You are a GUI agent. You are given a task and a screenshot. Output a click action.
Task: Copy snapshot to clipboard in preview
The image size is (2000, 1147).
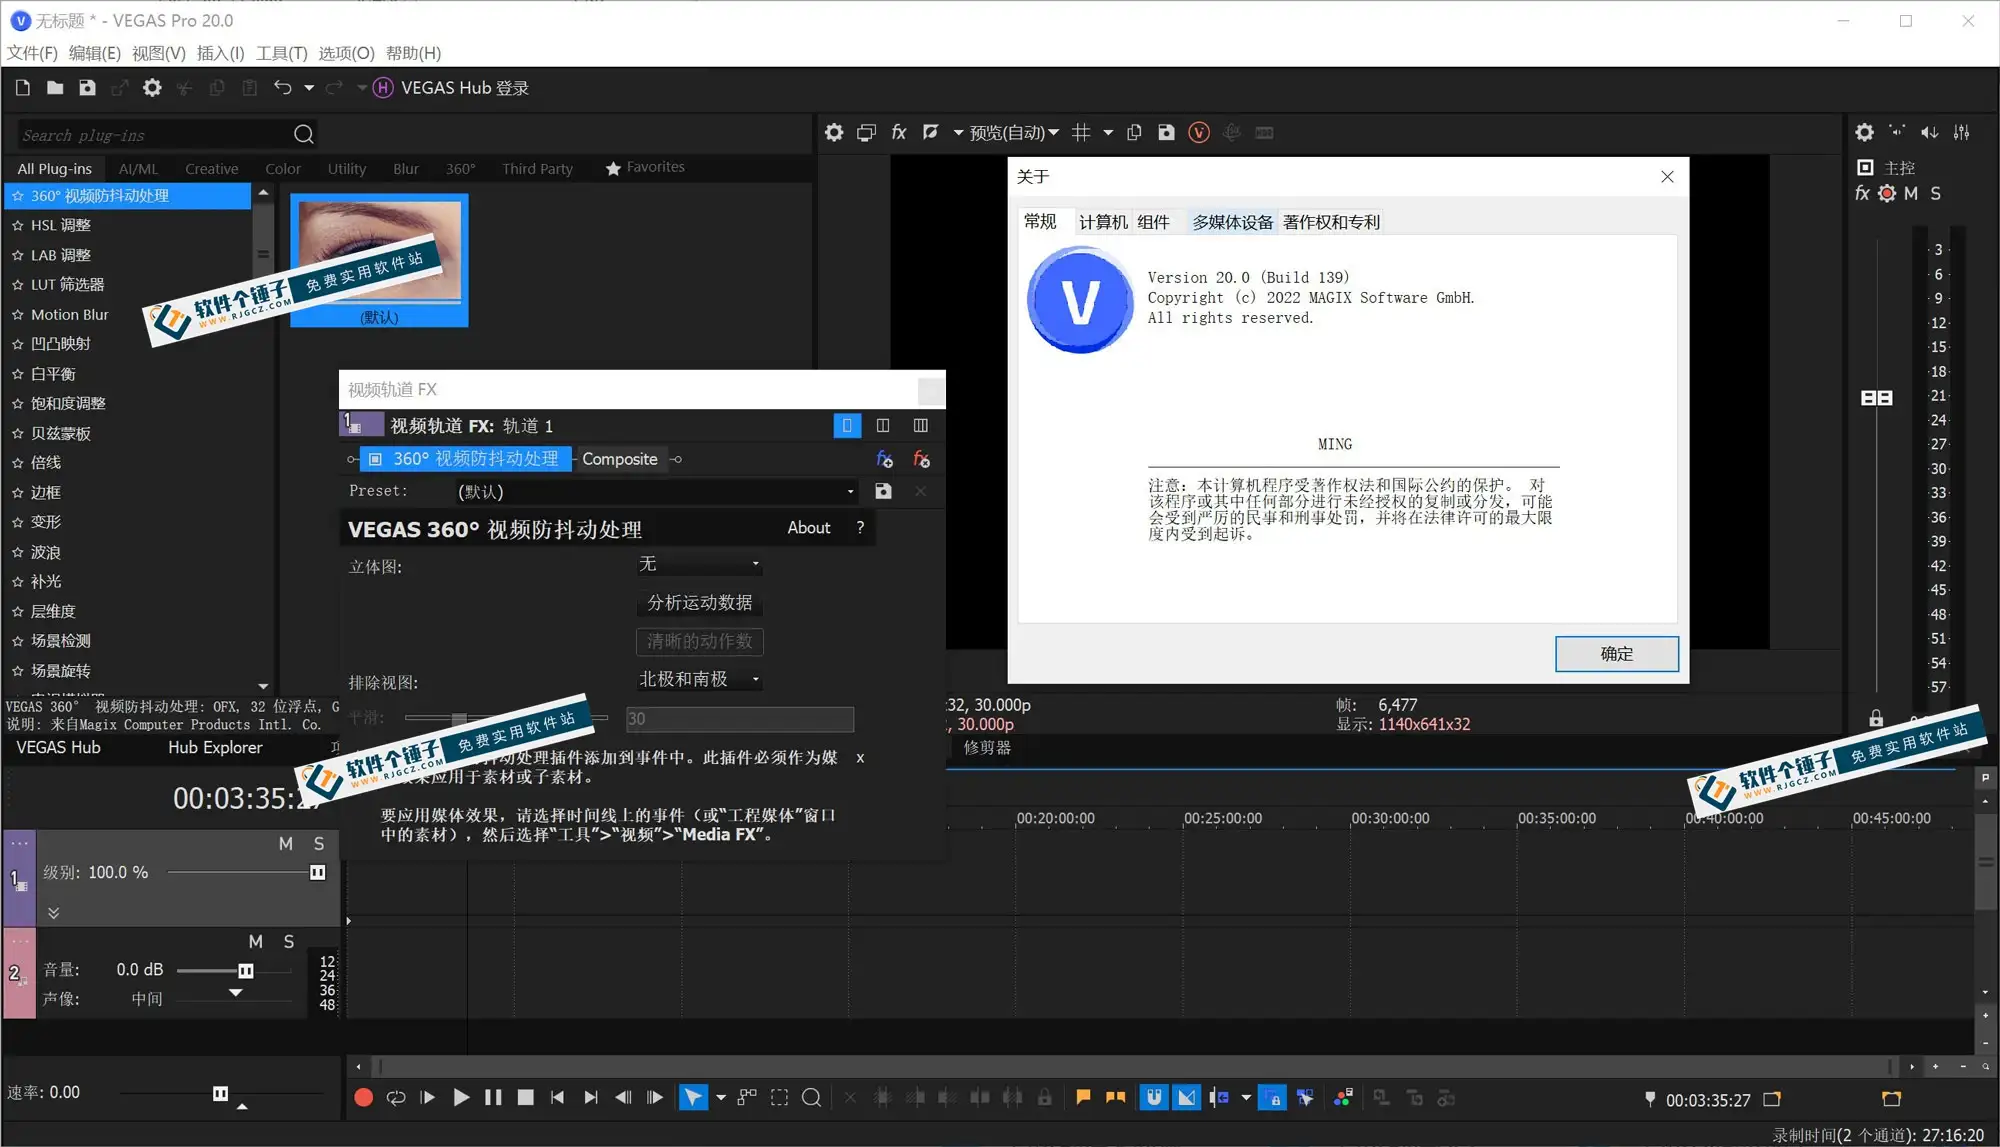[x=1134, y=132]
